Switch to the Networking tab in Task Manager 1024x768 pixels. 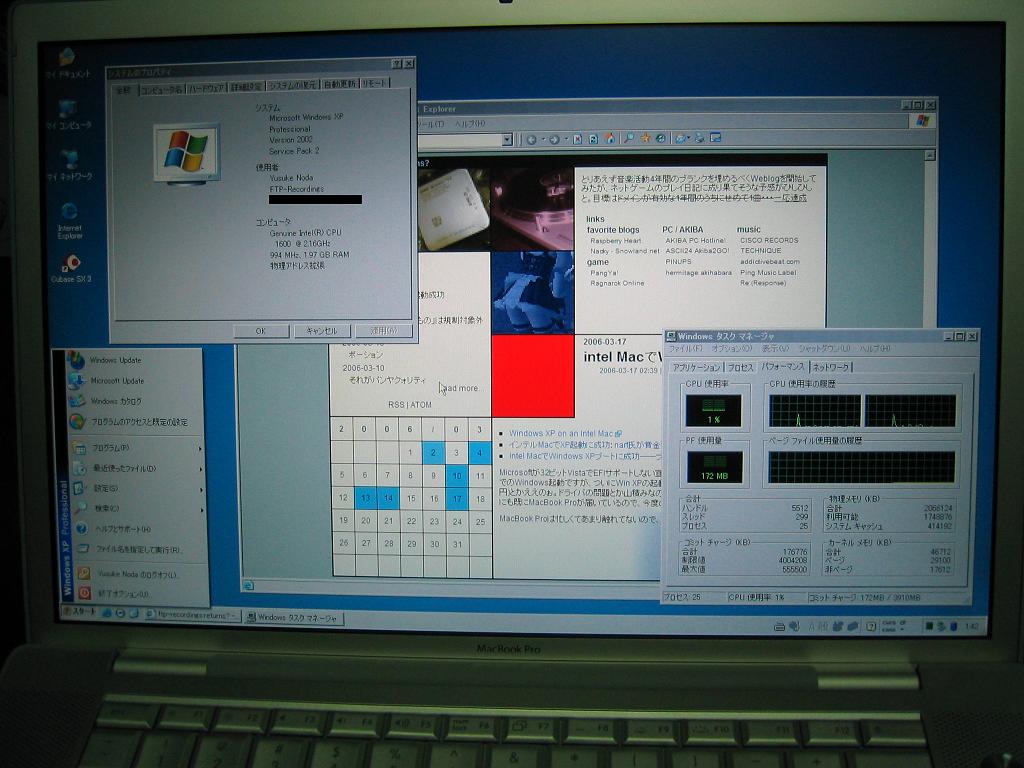pos(831,367)
